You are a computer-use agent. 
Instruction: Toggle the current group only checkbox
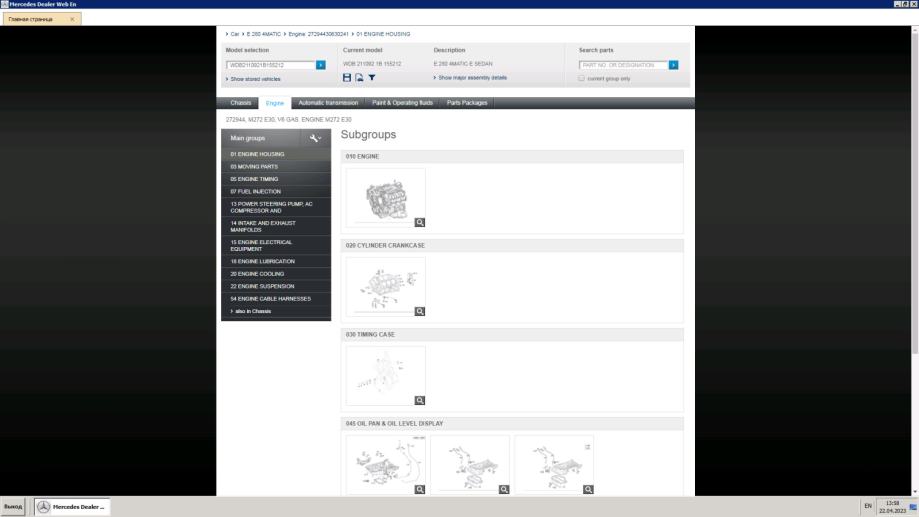pos(581,78)
